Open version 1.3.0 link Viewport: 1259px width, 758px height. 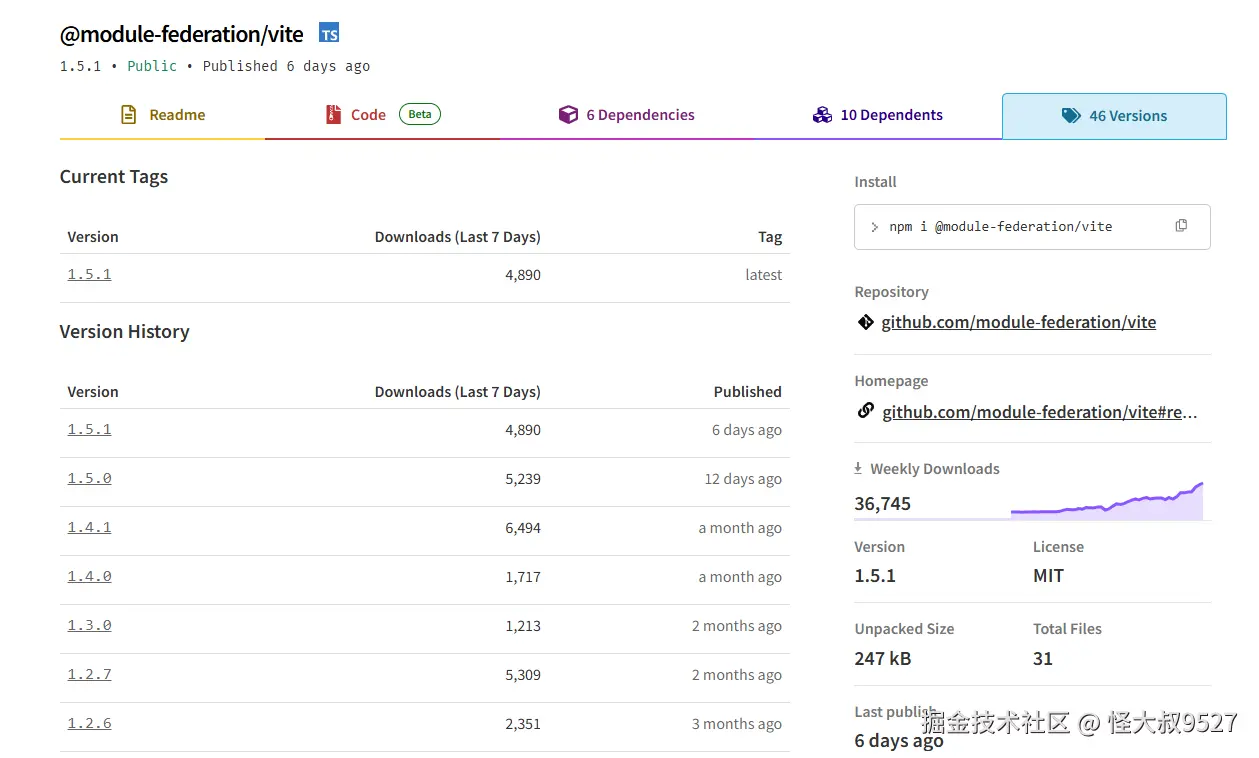[x=89, y=625]
